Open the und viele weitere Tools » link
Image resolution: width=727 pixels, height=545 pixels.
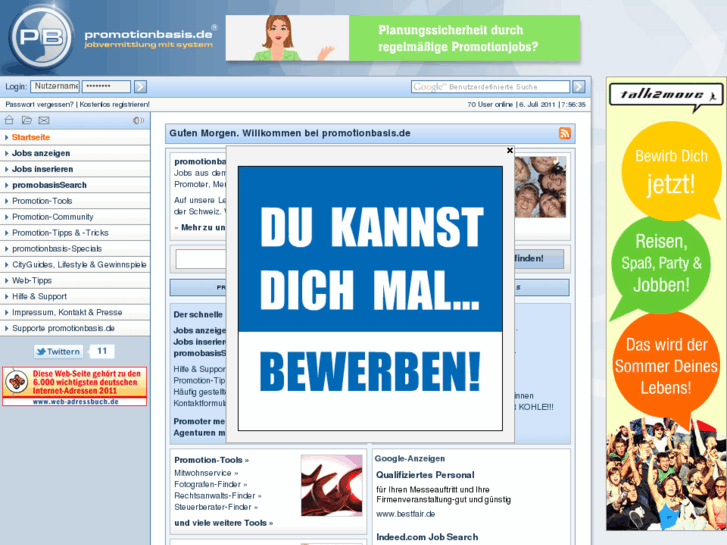pyautogui.click(x=223, y=523)
